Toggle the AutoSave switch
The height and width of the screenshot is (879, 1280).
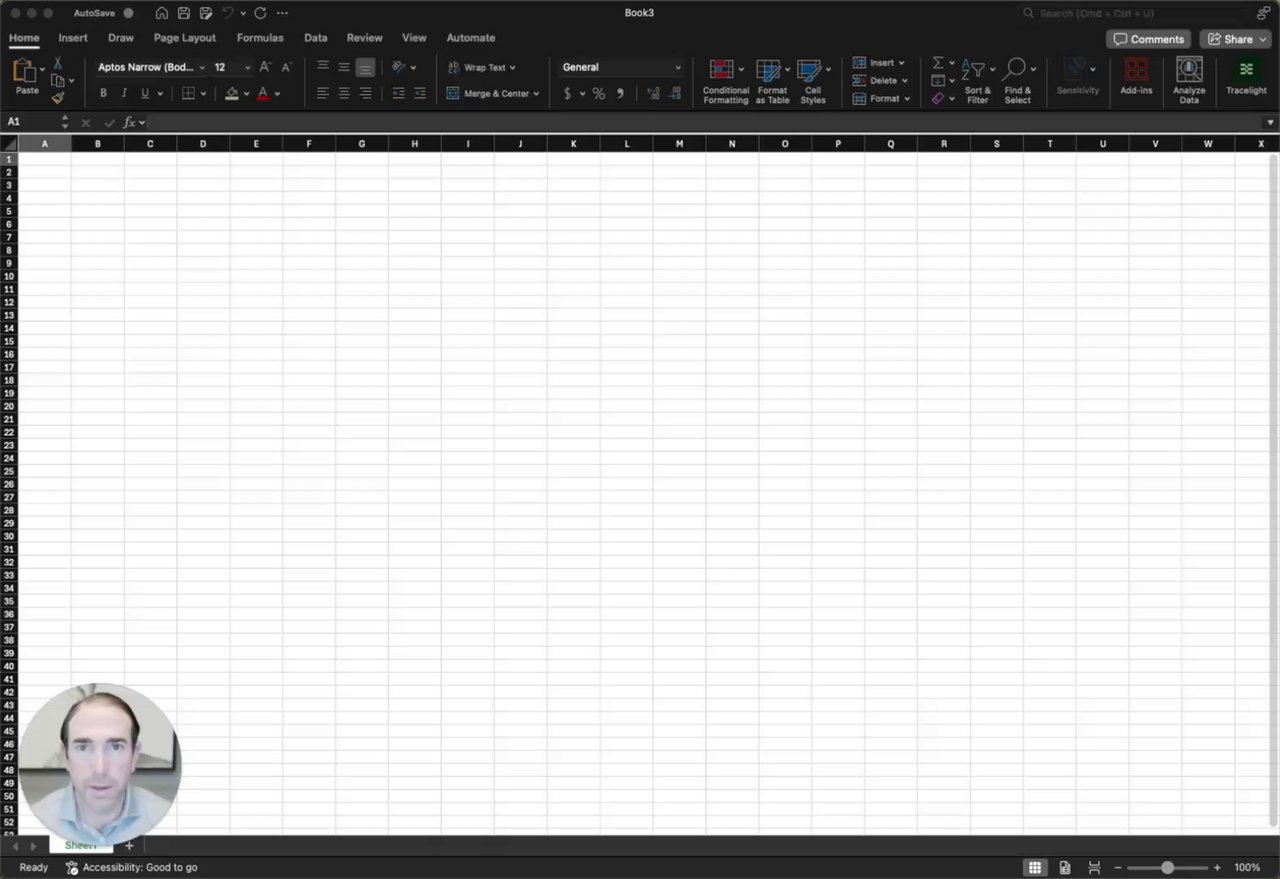128,13
